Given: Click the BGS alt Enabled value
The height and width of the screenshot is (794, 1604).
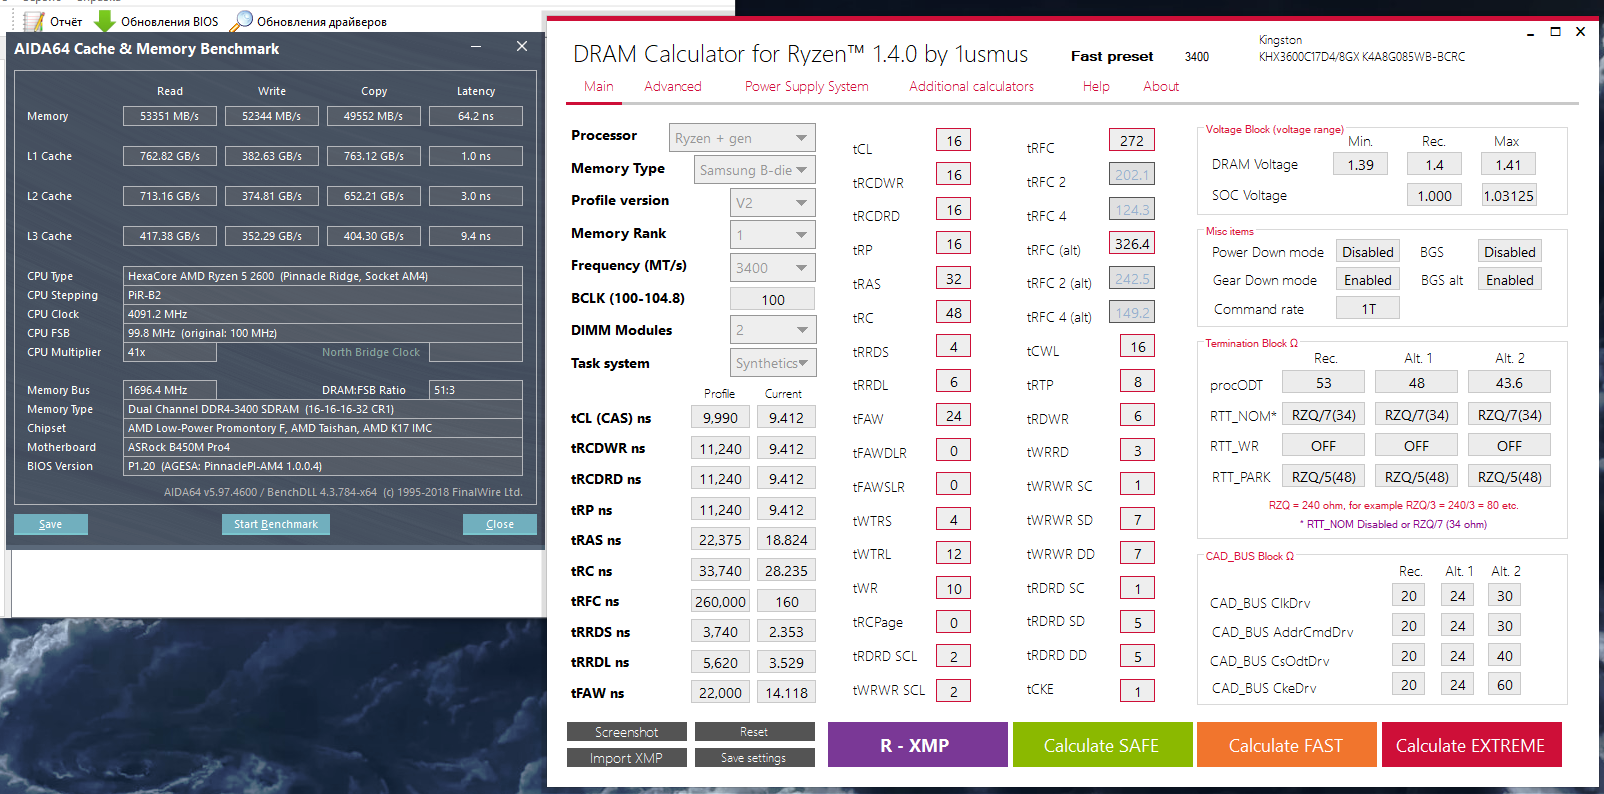Looking at the screenshot, I should pyautogui.click(x=1510, y=280).
